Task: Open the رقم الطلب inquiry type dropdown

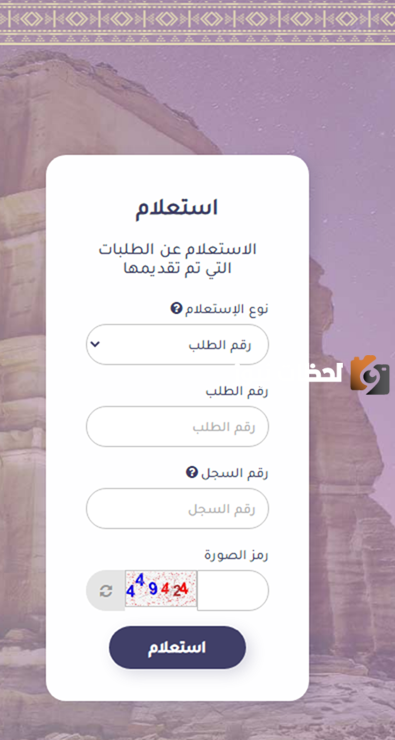Action: pyautogui.click(x=177, y=345)
